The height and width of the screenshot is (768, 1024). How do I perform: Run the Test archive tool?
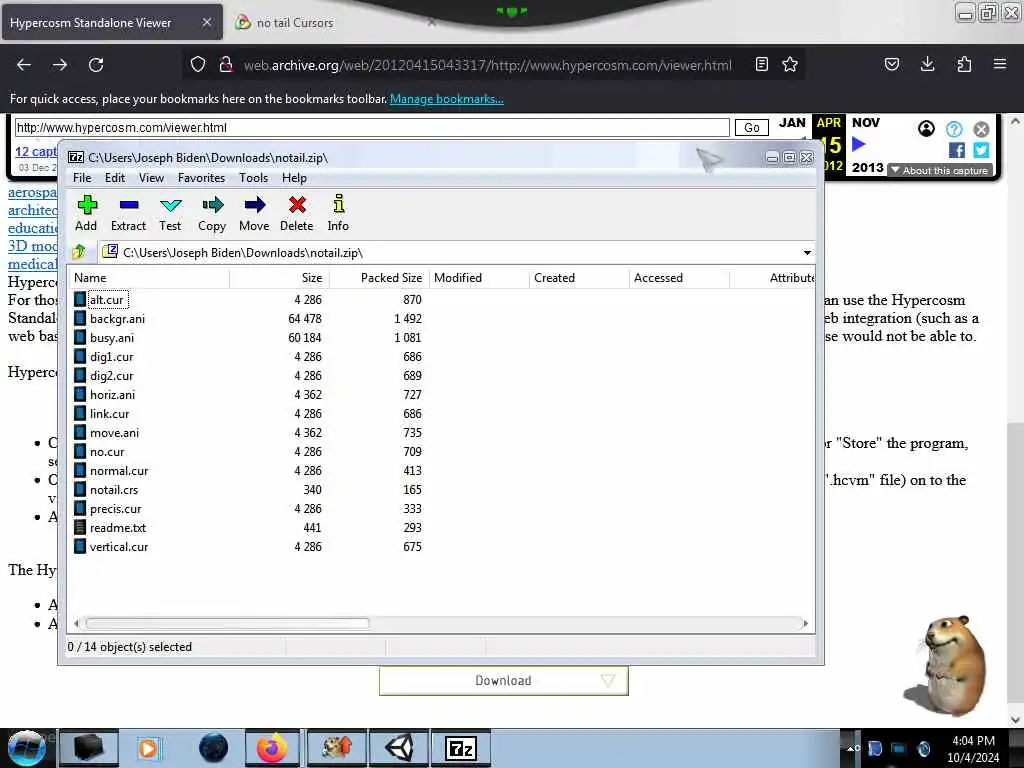coord(170,213)
